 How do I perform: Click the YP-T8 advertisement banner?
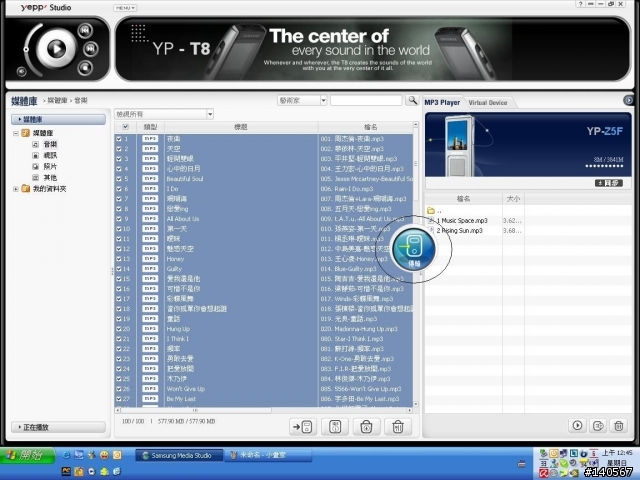(x=373, y=49)
